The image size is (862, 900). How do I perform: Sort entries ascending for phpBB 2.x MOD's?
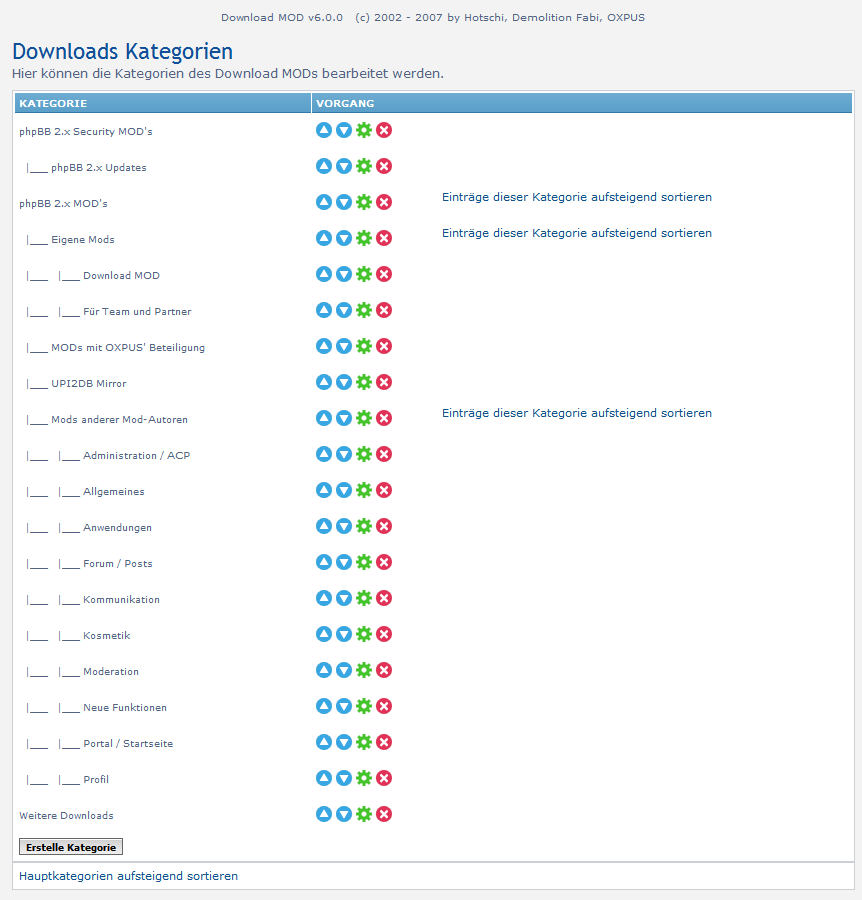coord(576,197)
